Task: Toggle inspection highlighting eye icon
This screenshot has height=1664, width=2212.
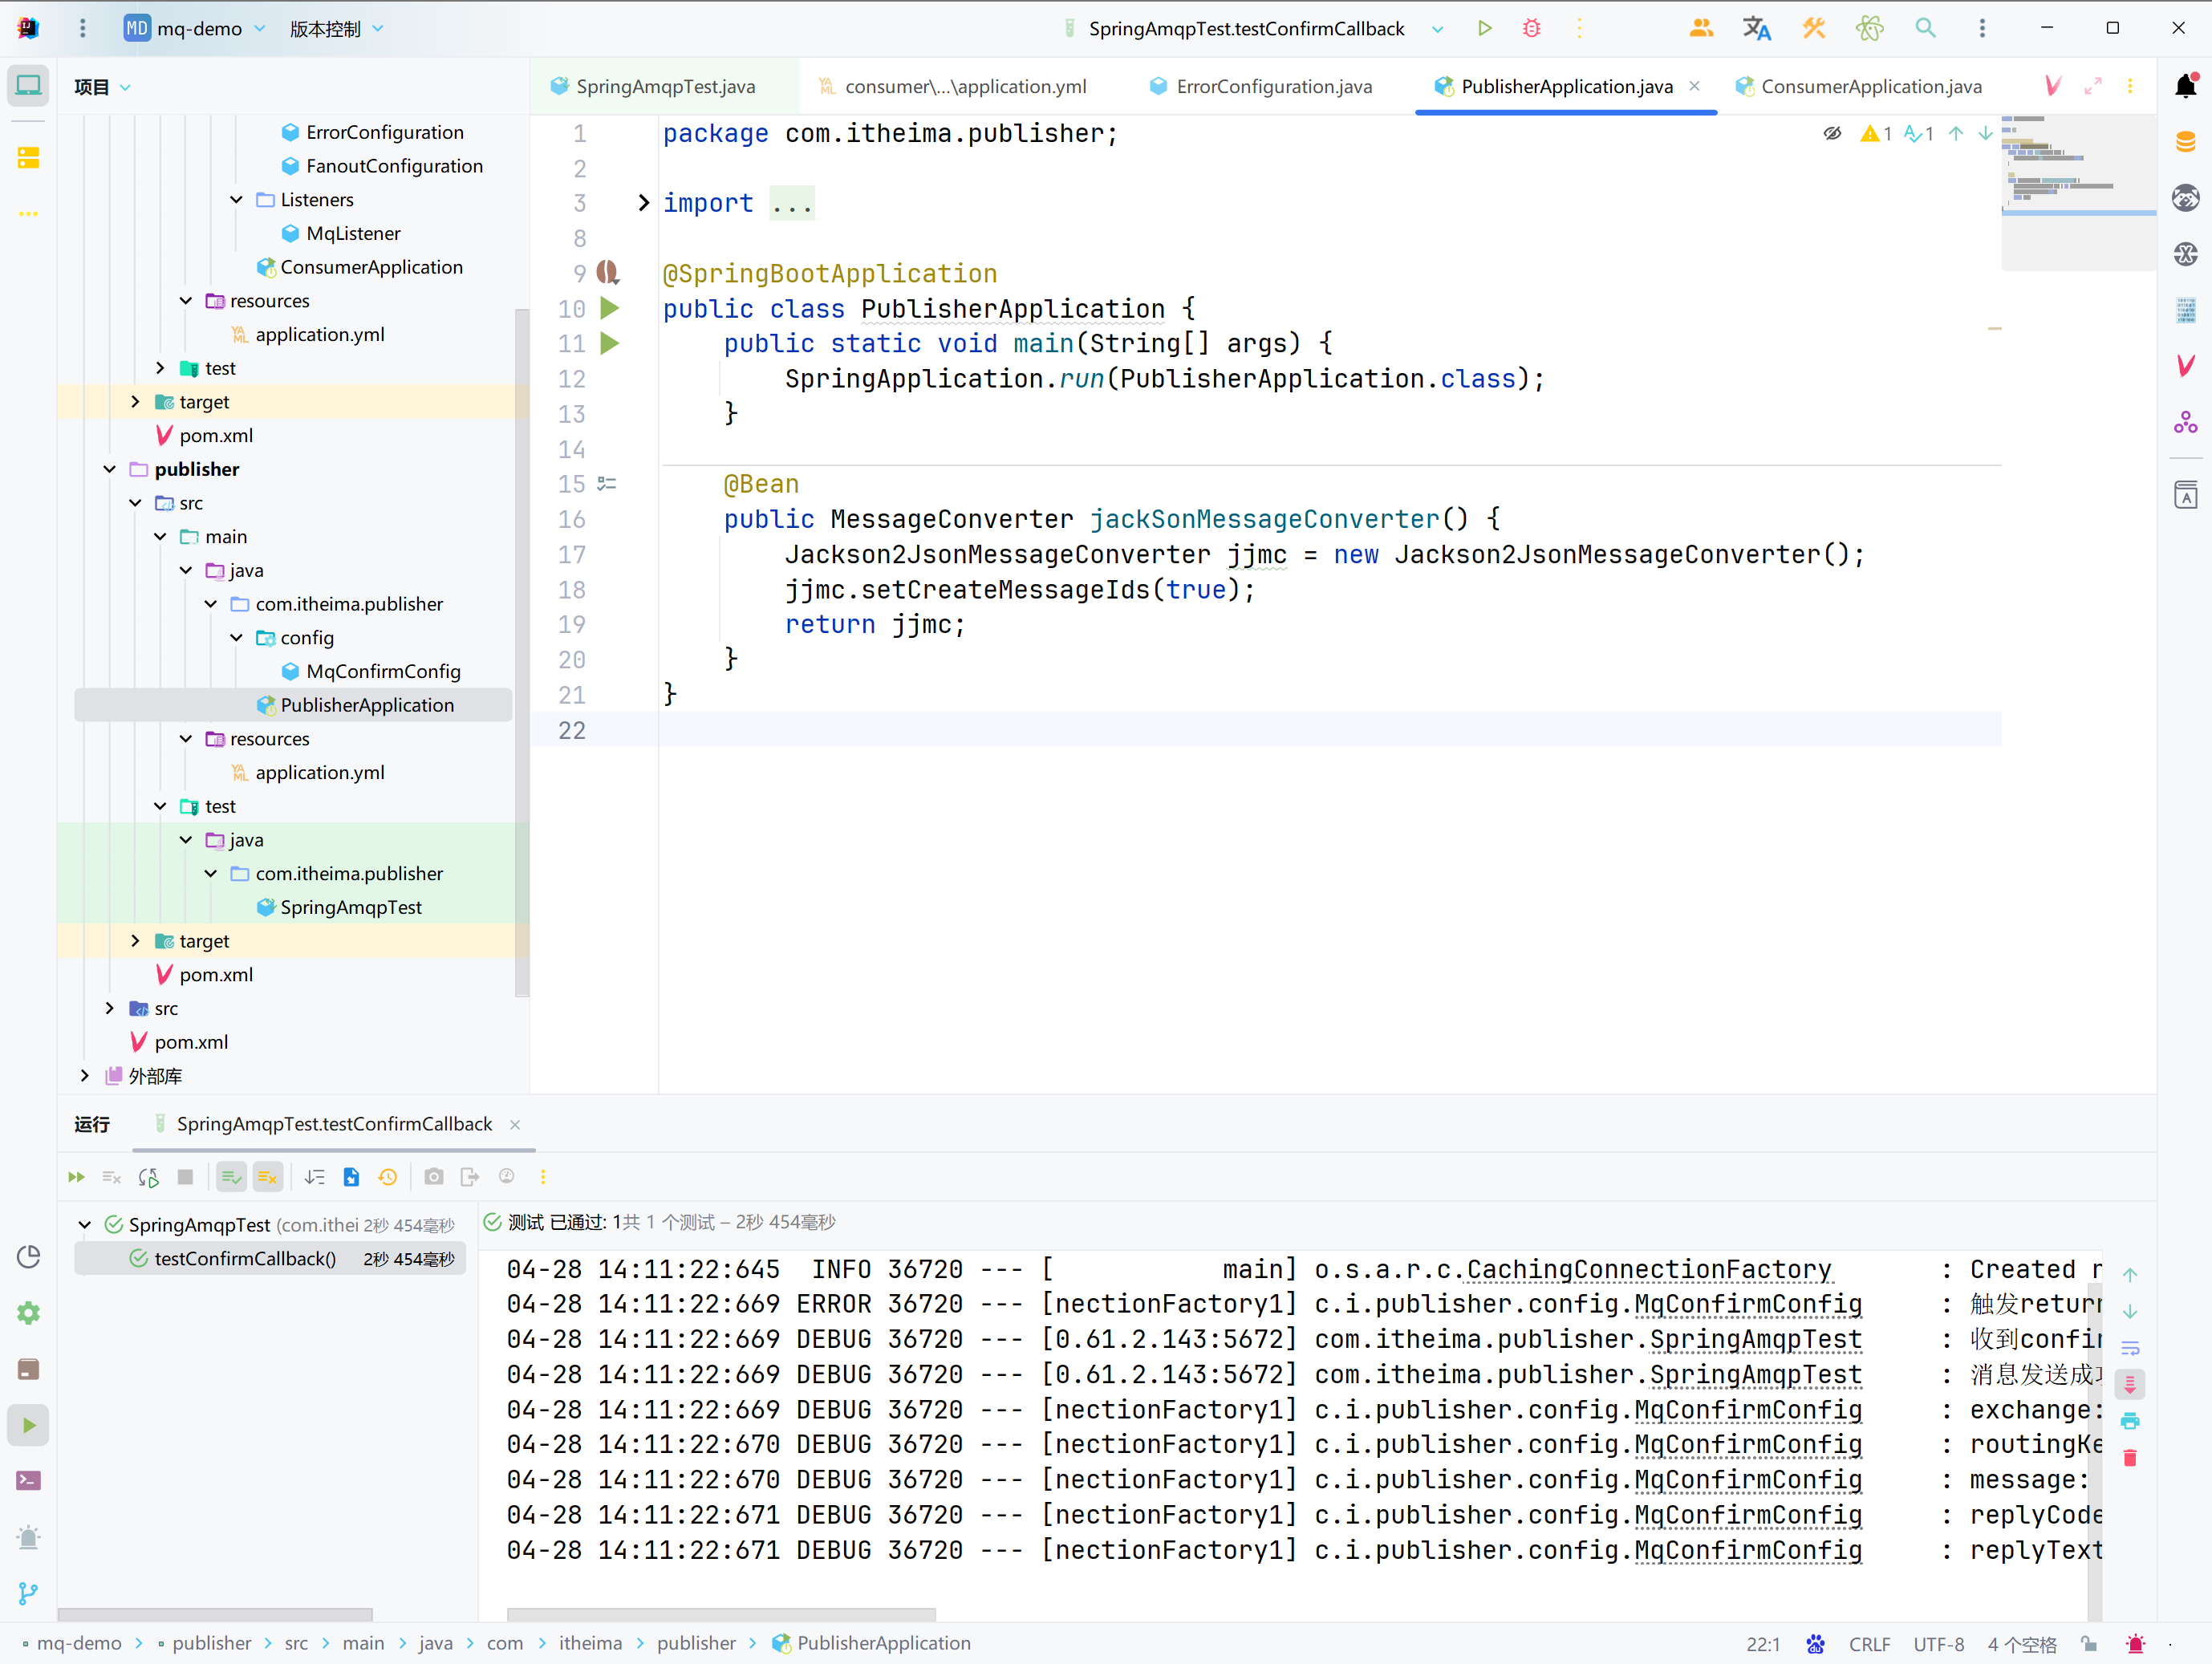Action: [x=1832, y=133]
